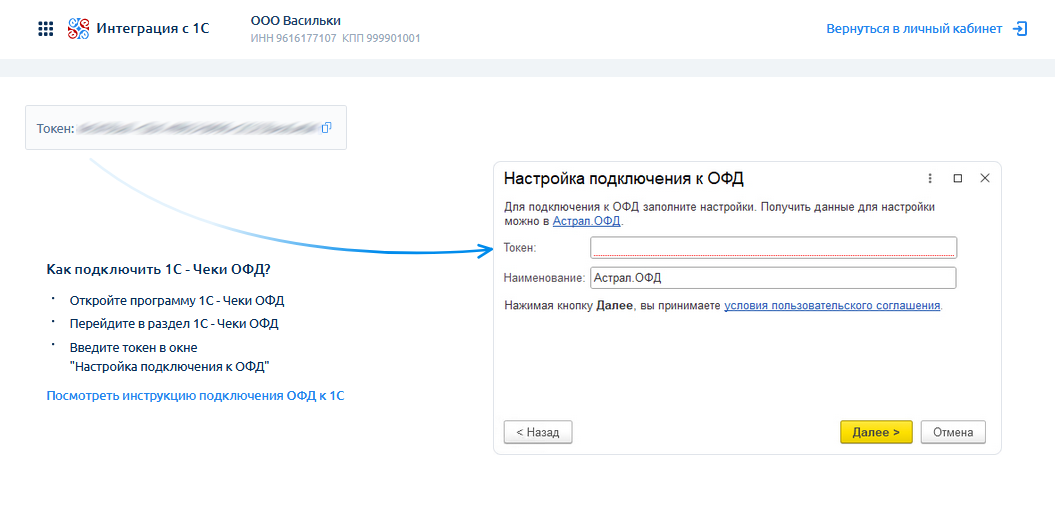Open Посмотреть инструкцию подключения ОФД к 1С
The height and width of the screenshot is (518, 1055).
pyautogui.click(x=195, y=396)
